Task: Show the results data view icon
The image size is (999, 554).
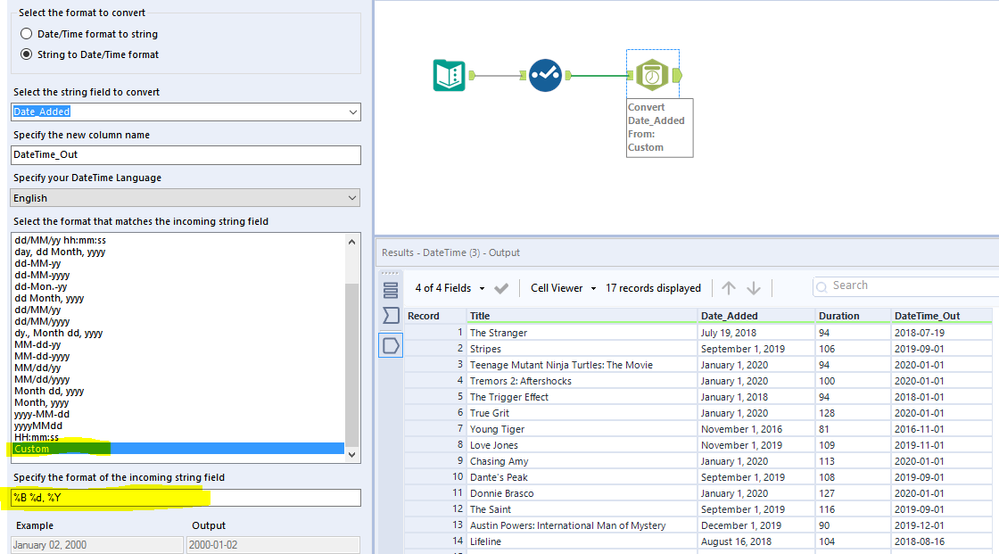Action: (391, 346)
